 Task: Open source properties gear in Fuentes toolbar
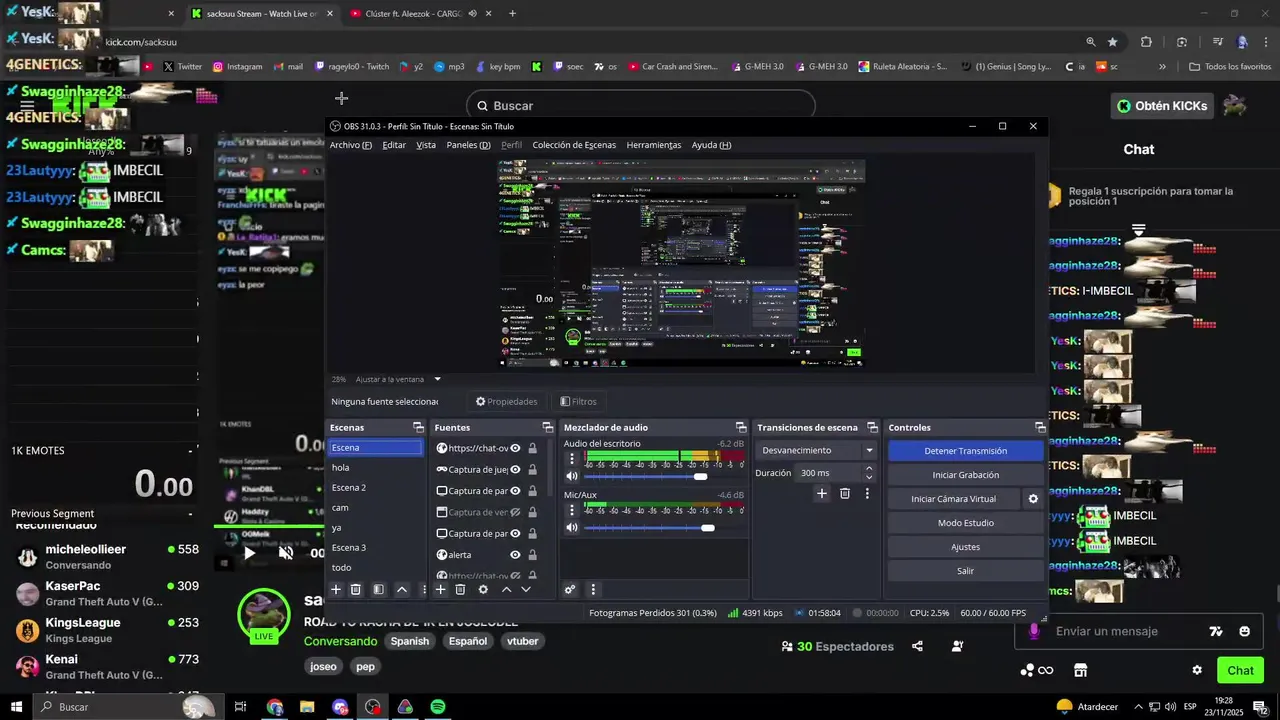pos(483,590)
